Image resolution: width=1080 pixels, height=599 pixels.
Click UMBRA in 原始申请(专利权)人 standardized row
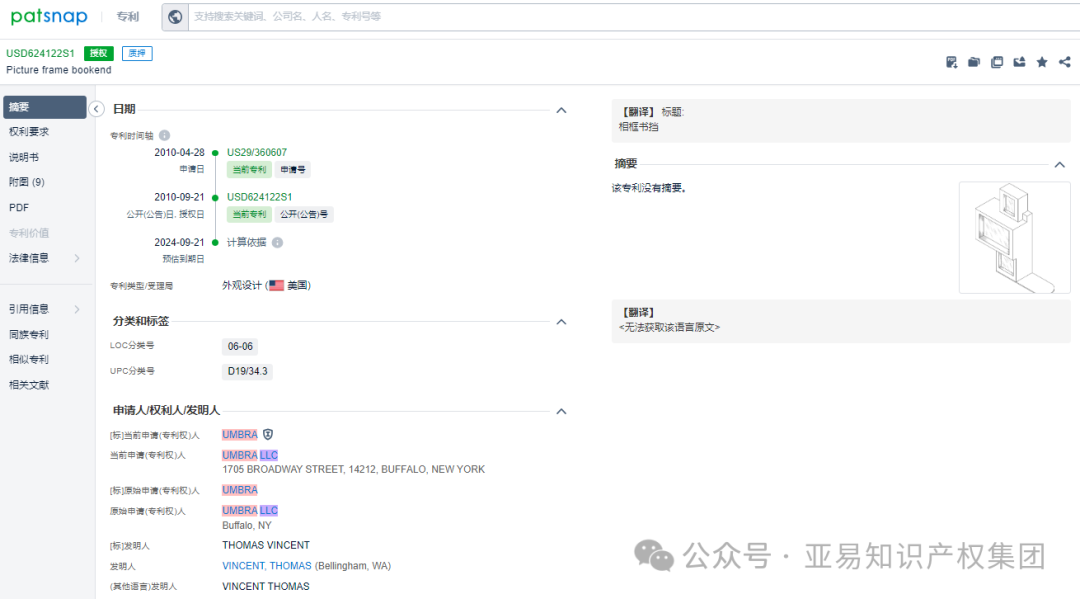240,490
